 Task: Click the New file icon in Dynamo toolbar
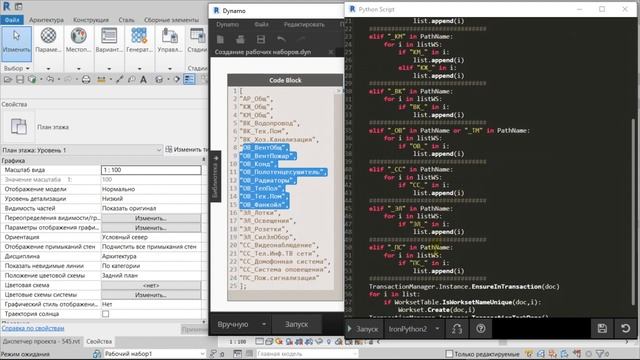(220, 39)
